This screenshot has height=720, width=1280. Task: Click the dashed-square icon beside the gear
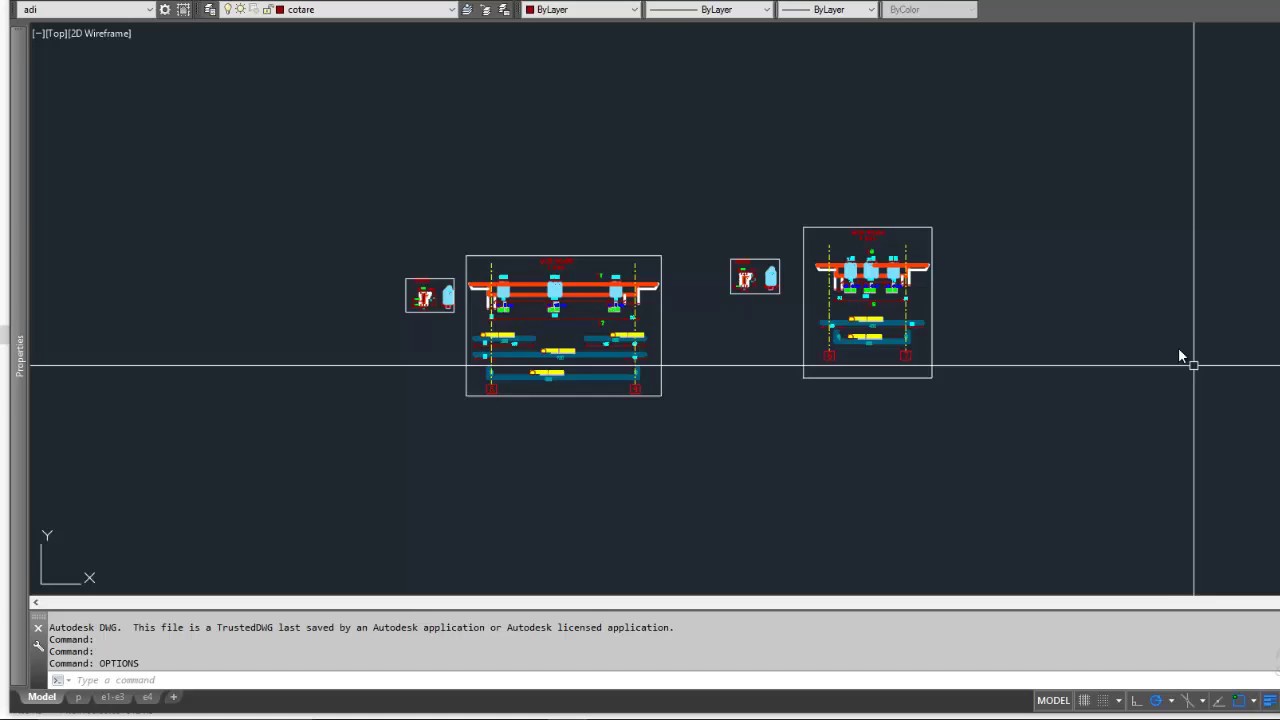click(x=184, y=9)
